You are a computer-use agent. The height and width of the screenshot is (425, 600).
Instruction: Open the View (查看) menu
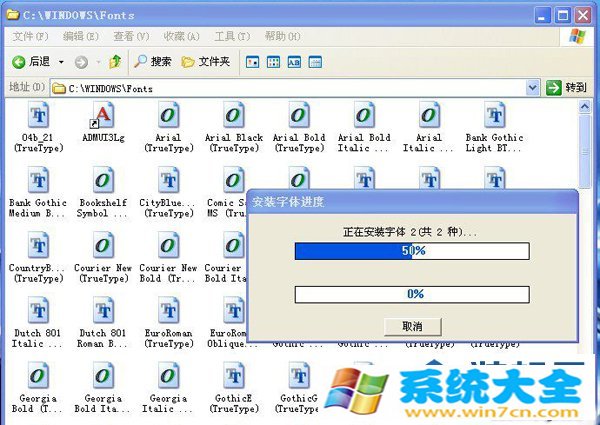131,36
